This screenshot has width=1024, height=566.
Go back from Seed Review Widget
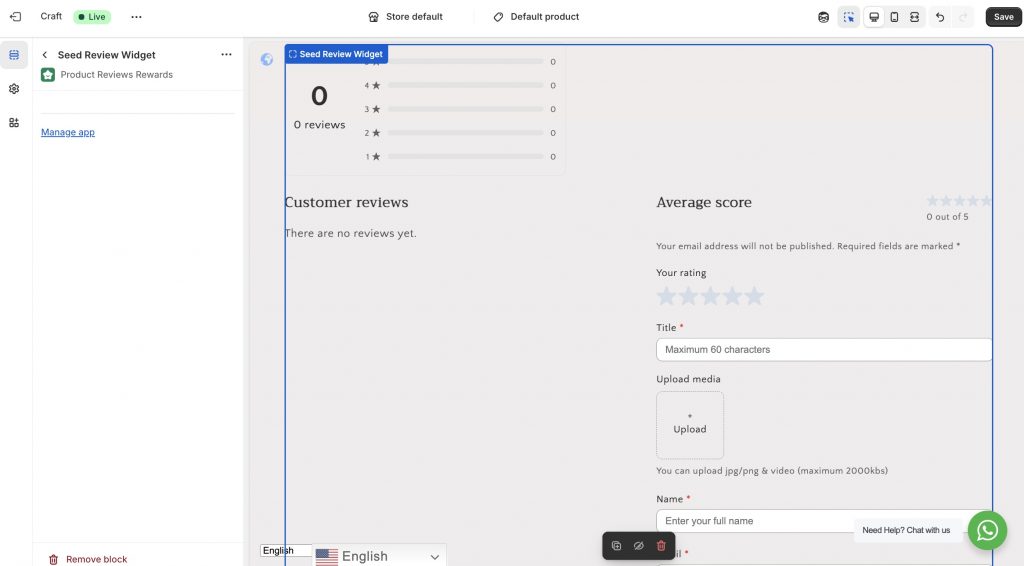44,55
